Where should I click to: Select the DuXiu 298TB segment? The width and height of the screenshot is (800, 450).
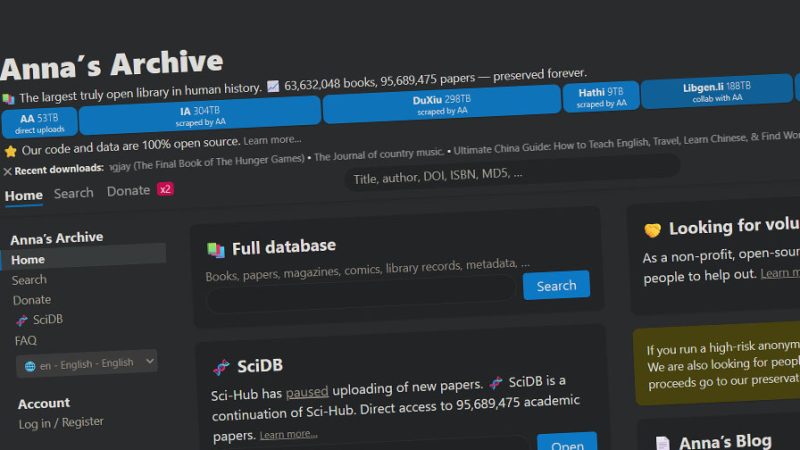click(442, 104)
